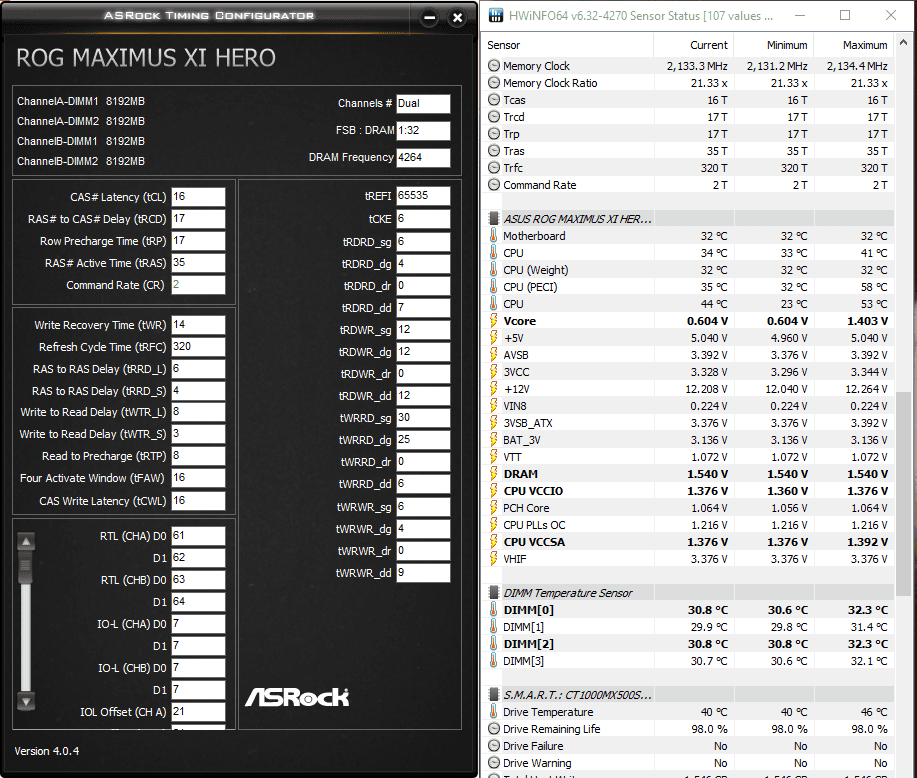Image resolution: width=917 pixels, height=778 pixels.
Task: Click the Four Activate Window (tFAW) field
Action: coord(198,478)
